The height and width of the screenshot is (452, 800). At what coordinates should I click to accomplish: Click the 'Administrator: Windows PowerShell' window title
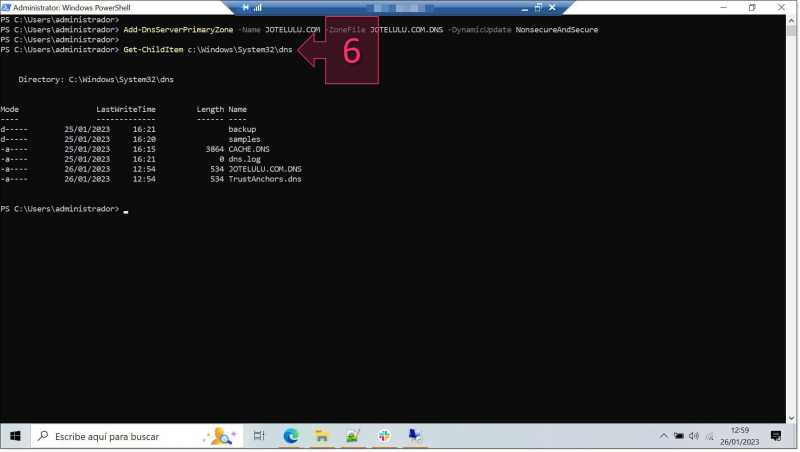71,8
